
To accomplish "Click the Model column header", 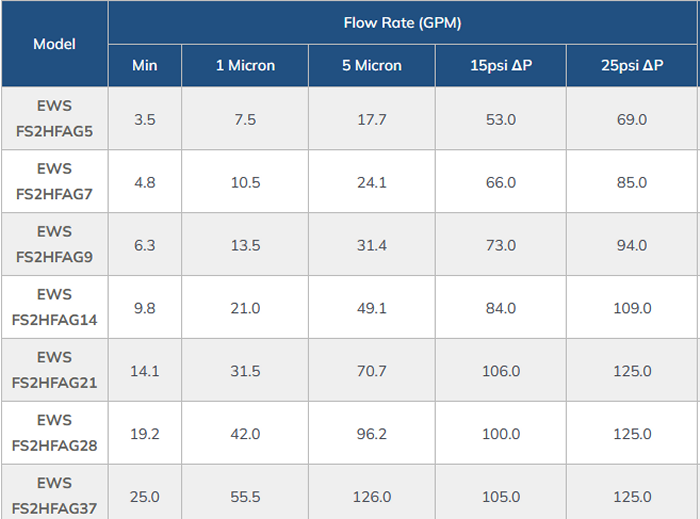I will tap(54, 44).
